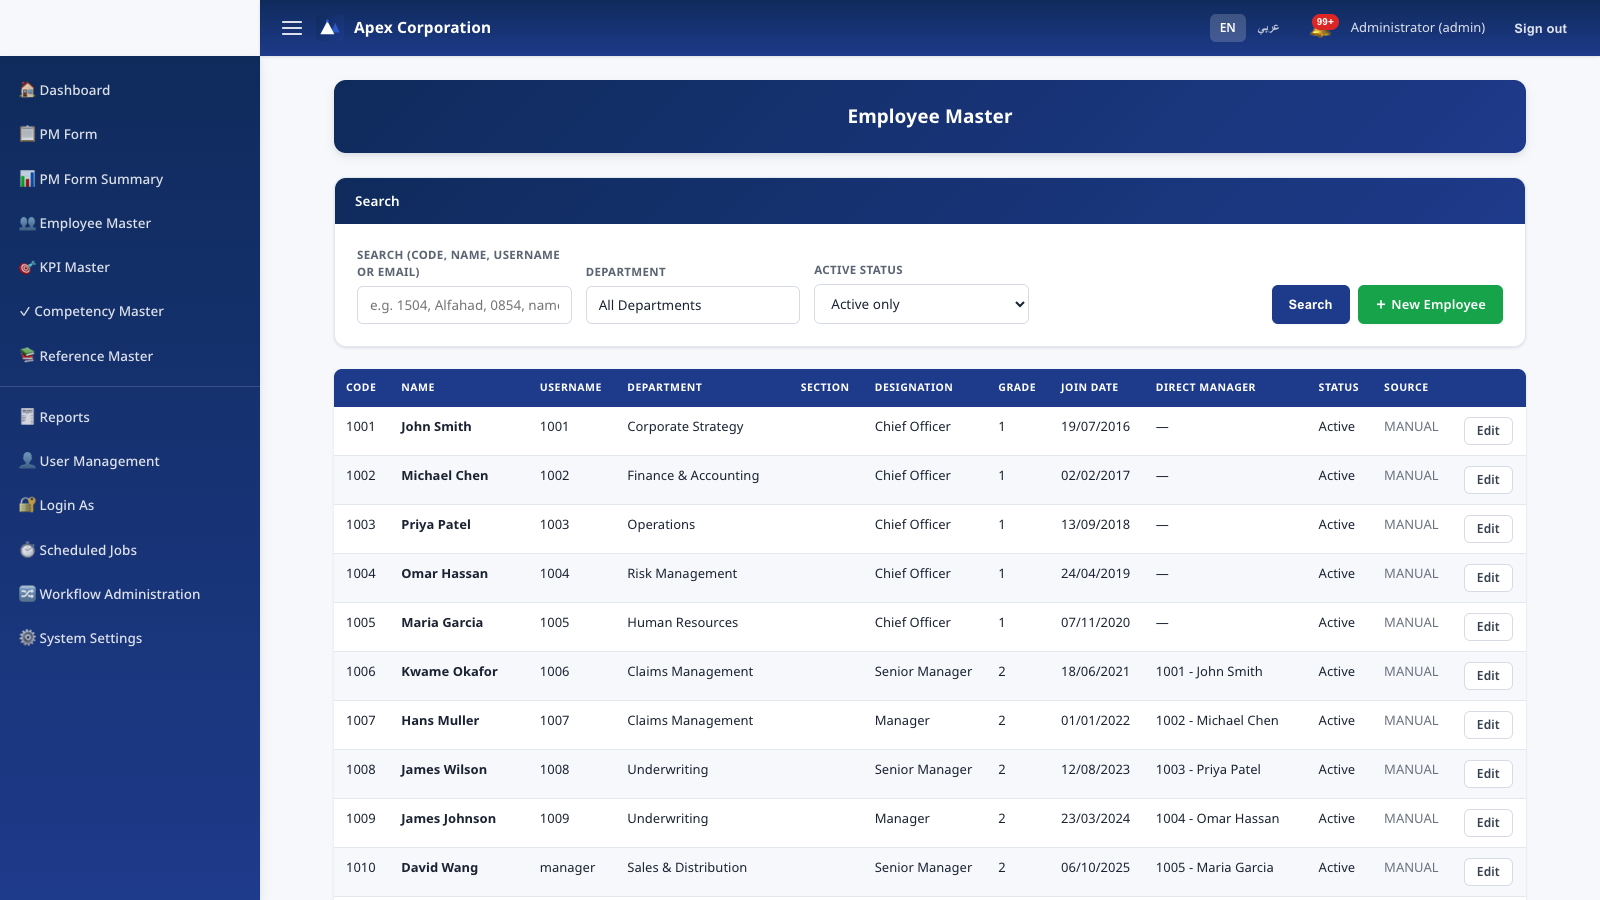The width and height of the screenshot is (1600, 900).
Task: Click the Reference Master books icon
Action: 27,356
